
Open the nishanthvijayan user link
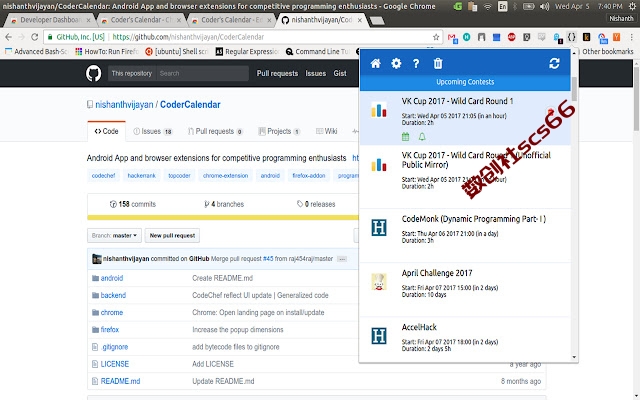tap(124, 104)
